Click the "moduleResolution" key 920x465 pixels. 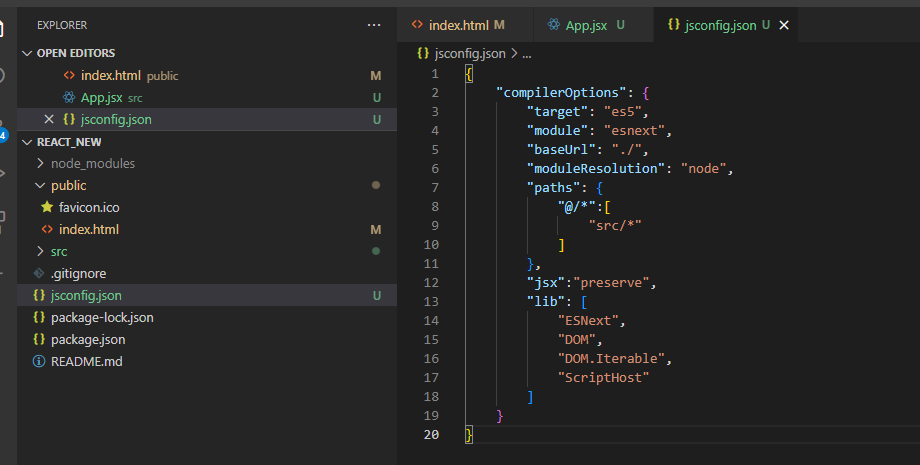(x=596, y=169)
